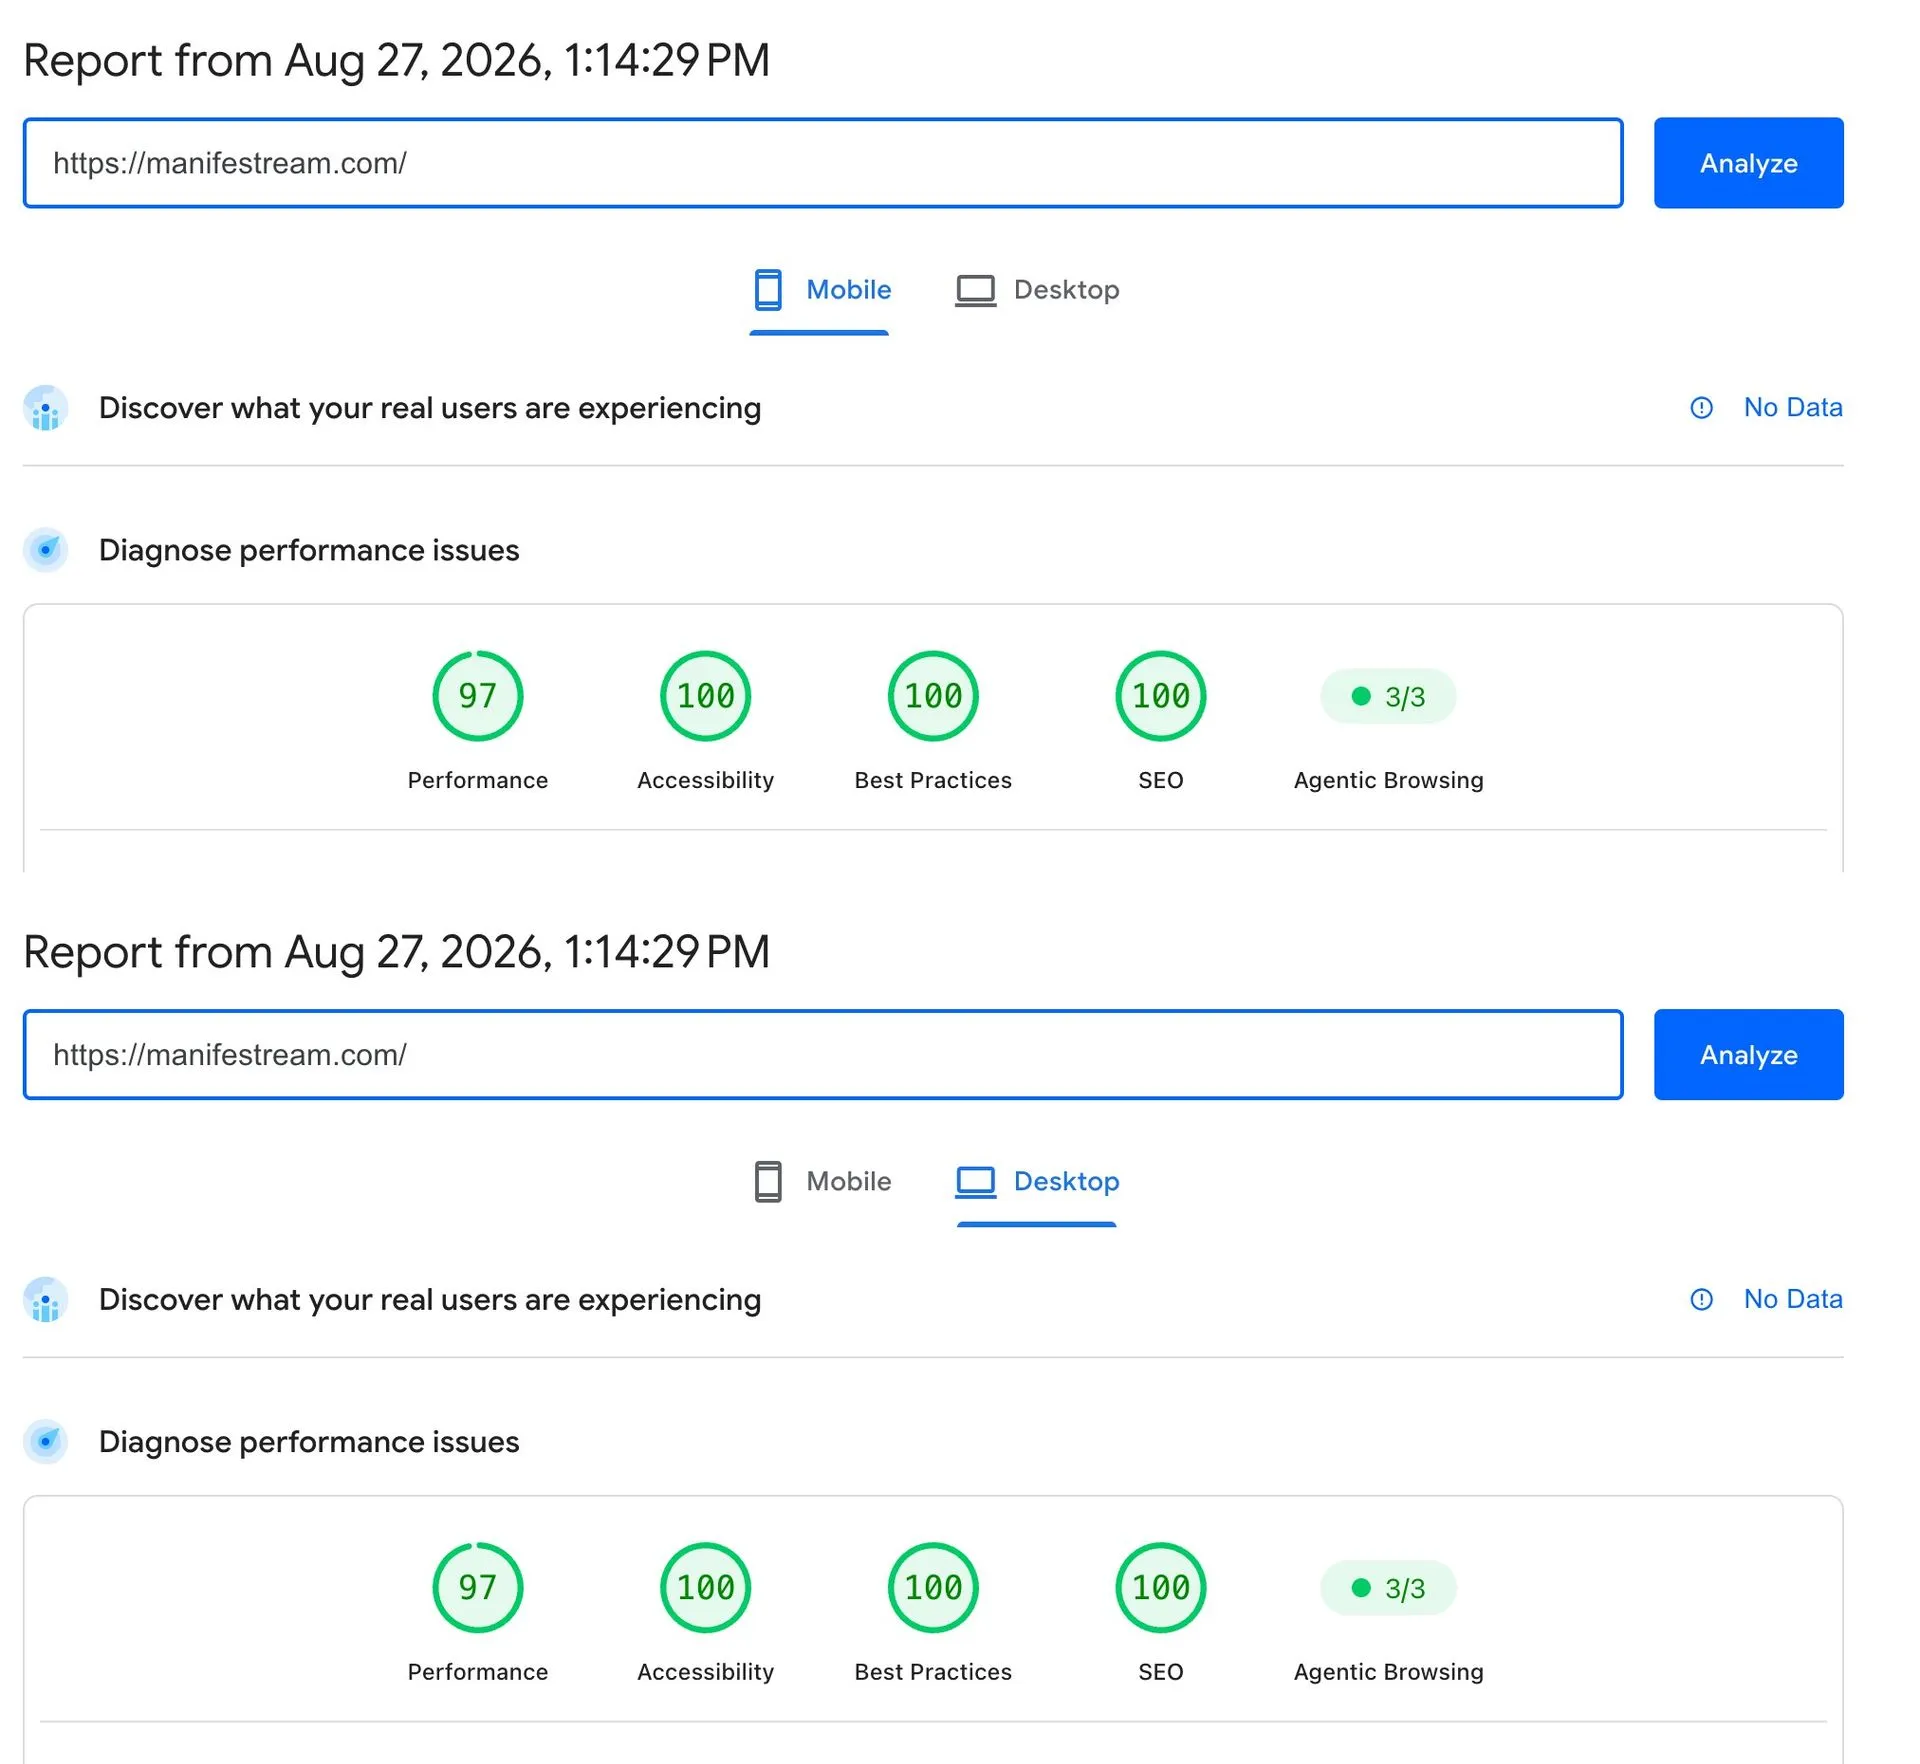Select the Mobile tab in the bottom report
This screenshot has height=1764, width=1920.
[820, 1182]
